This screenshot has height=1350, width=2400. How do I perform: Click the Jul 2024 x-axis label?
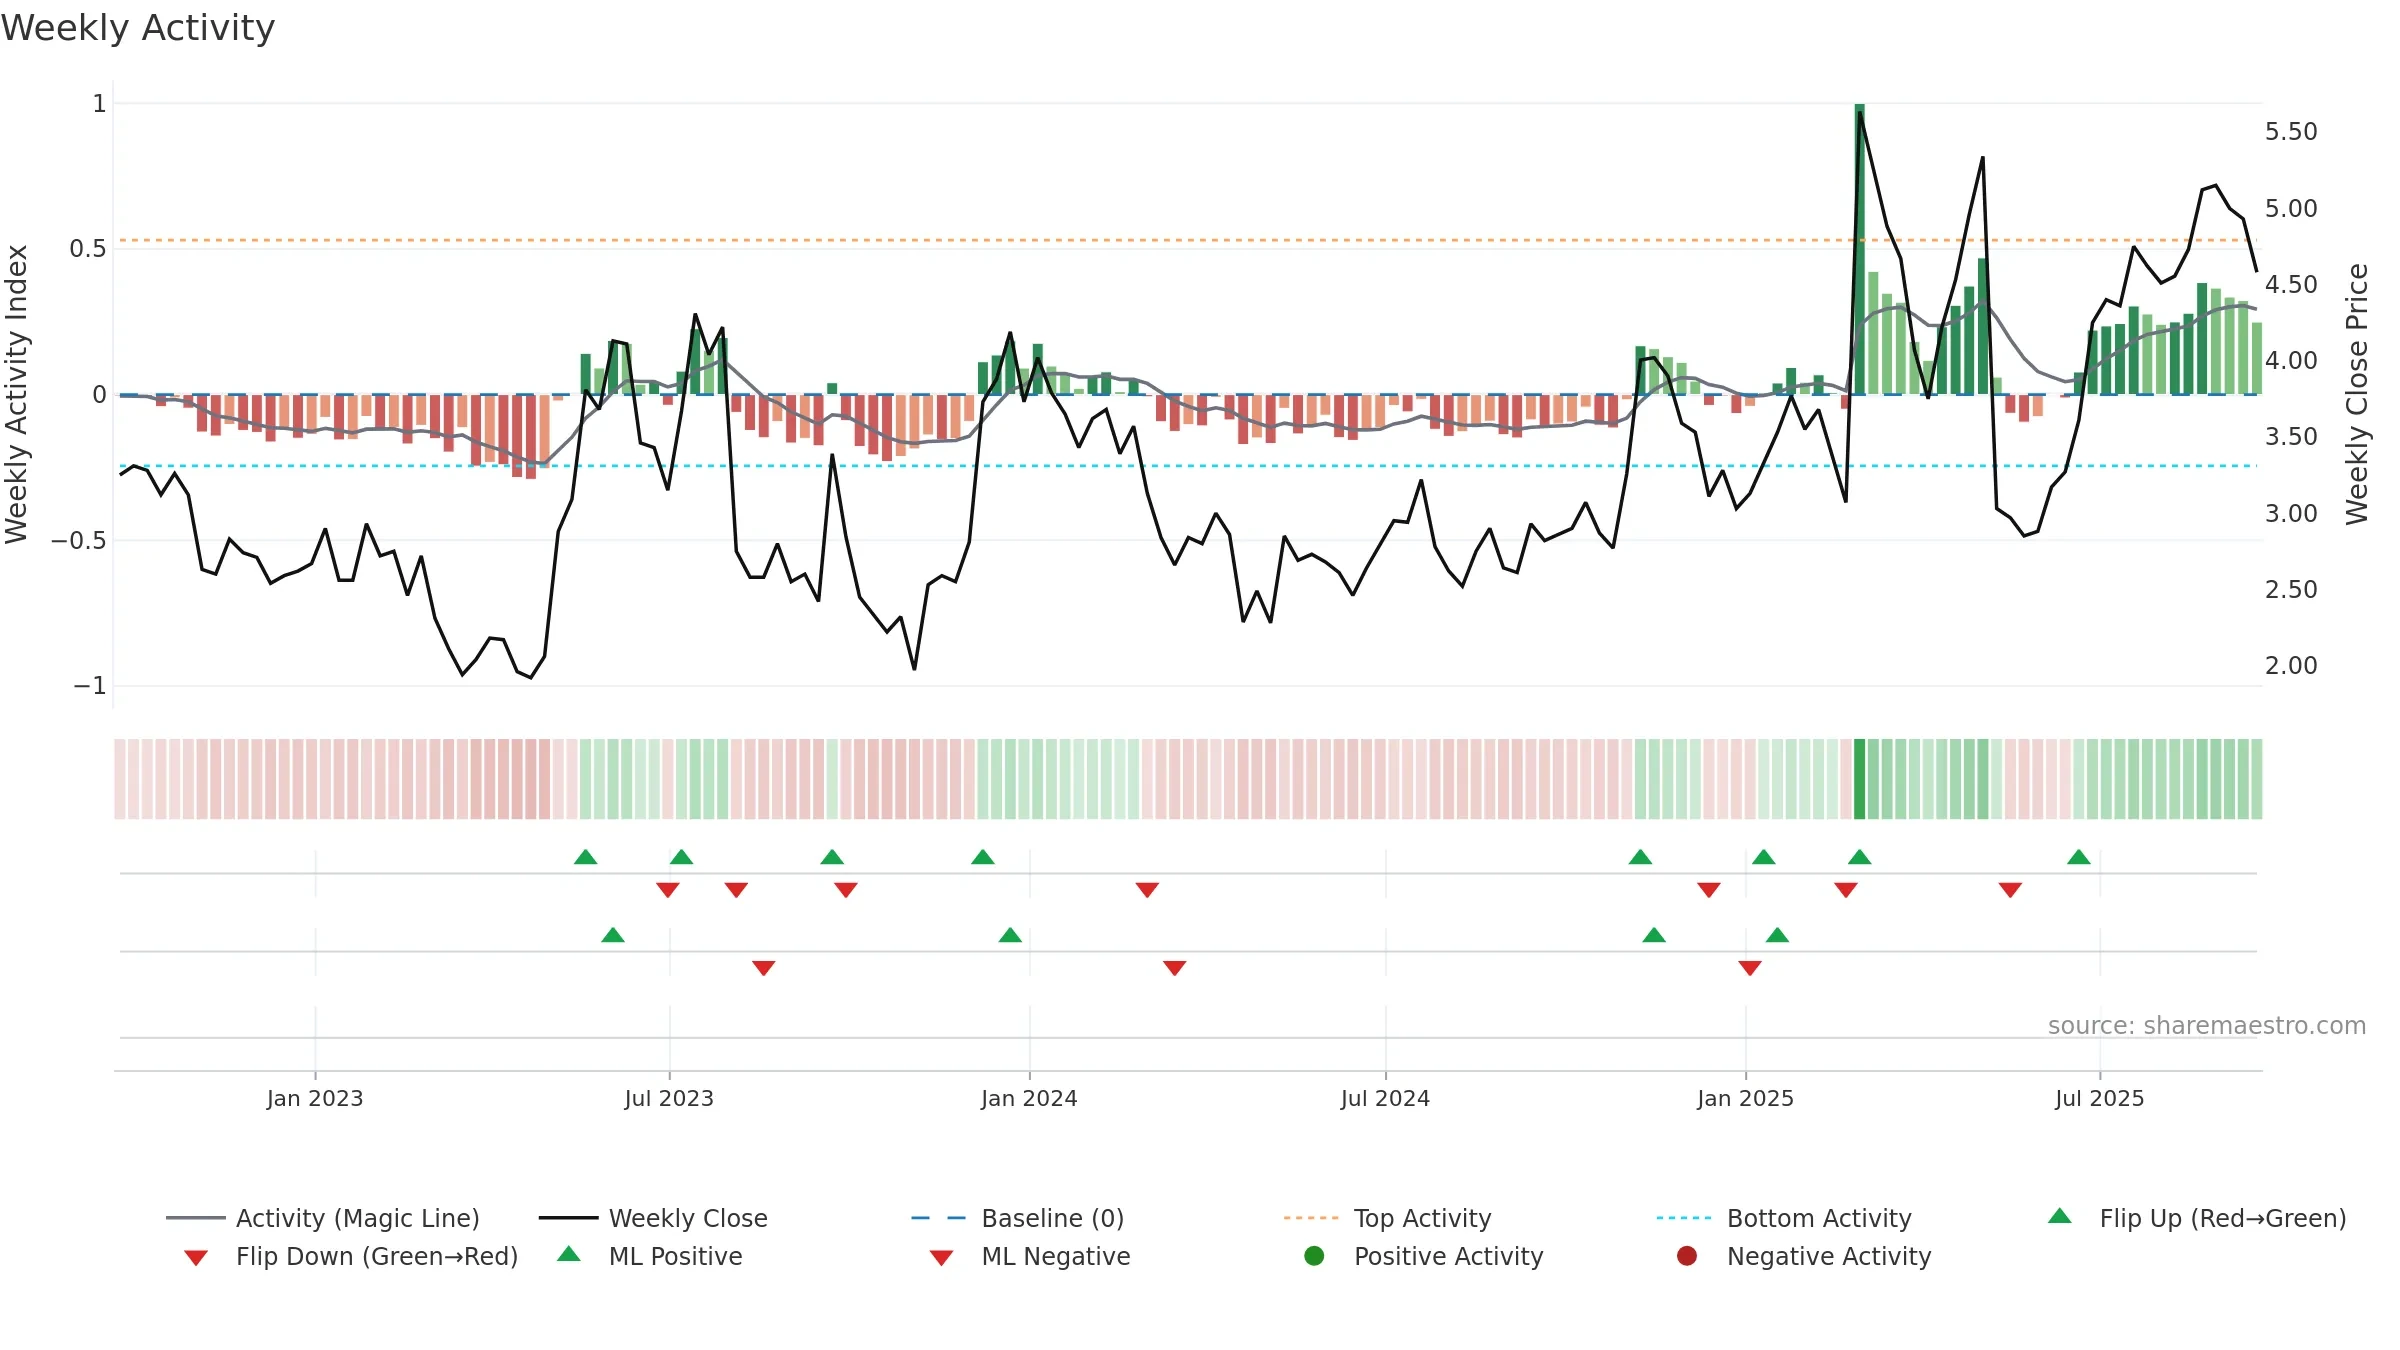pos(1385,1098)
